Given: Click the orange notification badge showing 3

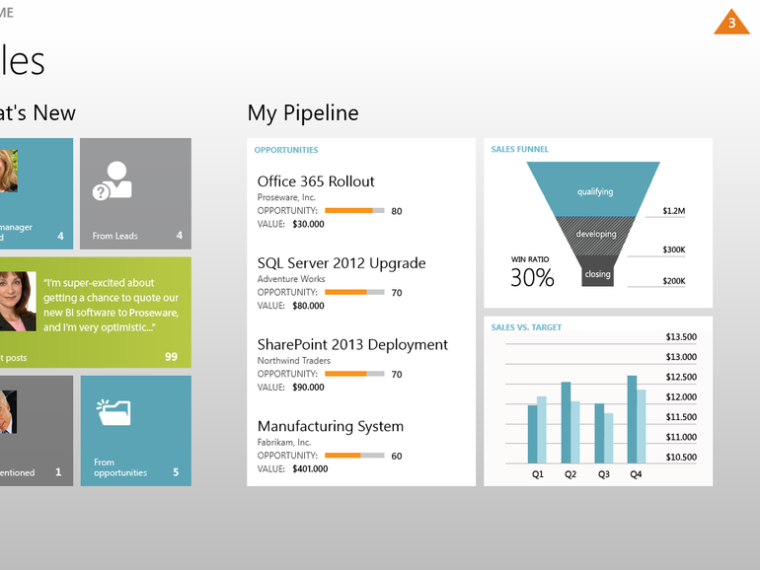Looking at the screenshot, I should tap(731, 23).
